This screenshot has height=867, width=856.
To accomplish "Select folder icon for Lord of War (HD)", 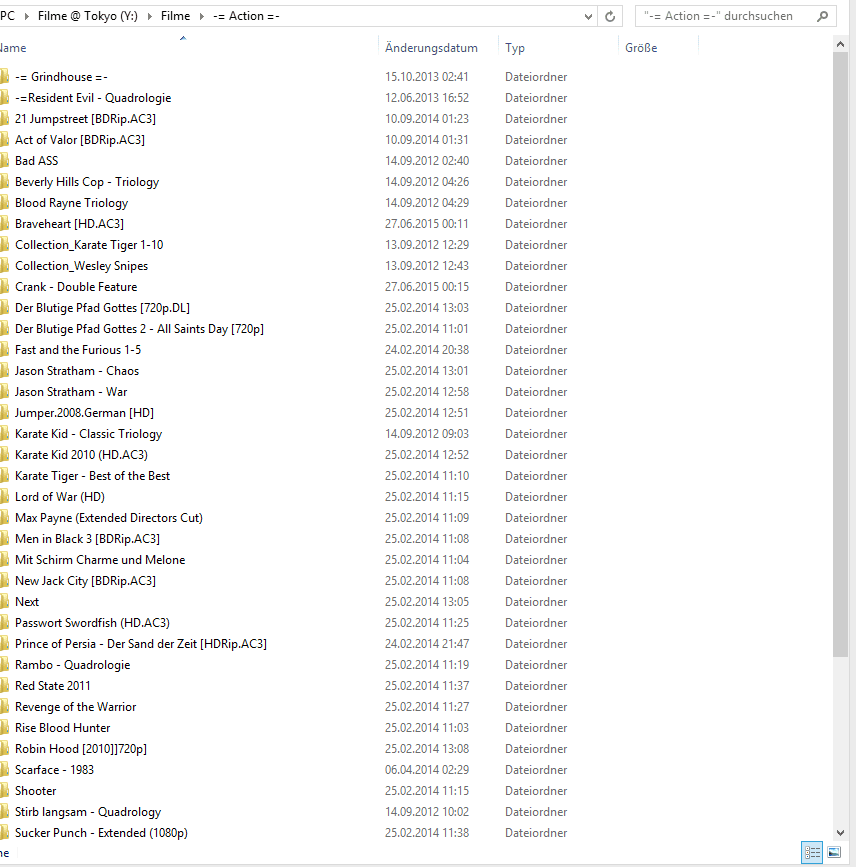I will click(x=4, y=497).
